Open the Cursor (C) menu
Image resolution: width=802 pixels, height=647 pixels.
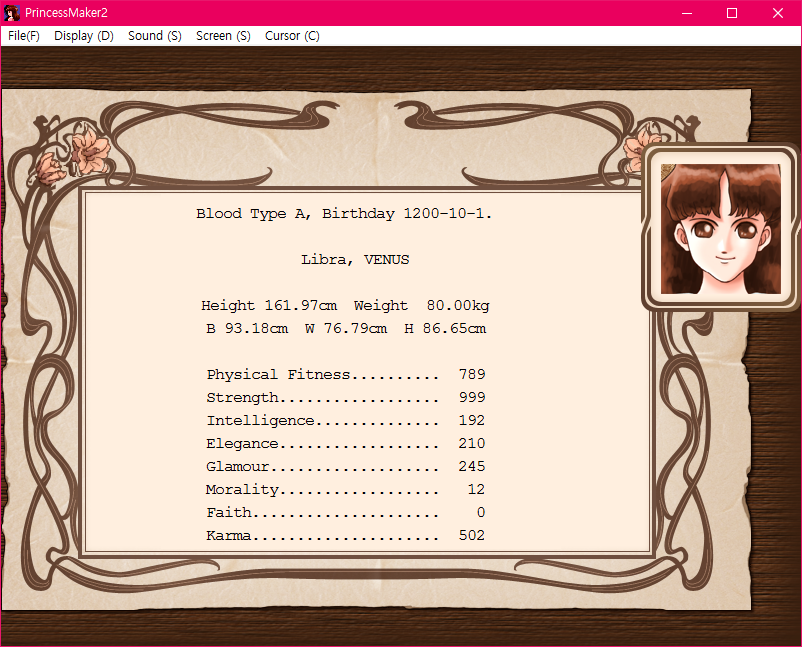click(x=292, y=36)
